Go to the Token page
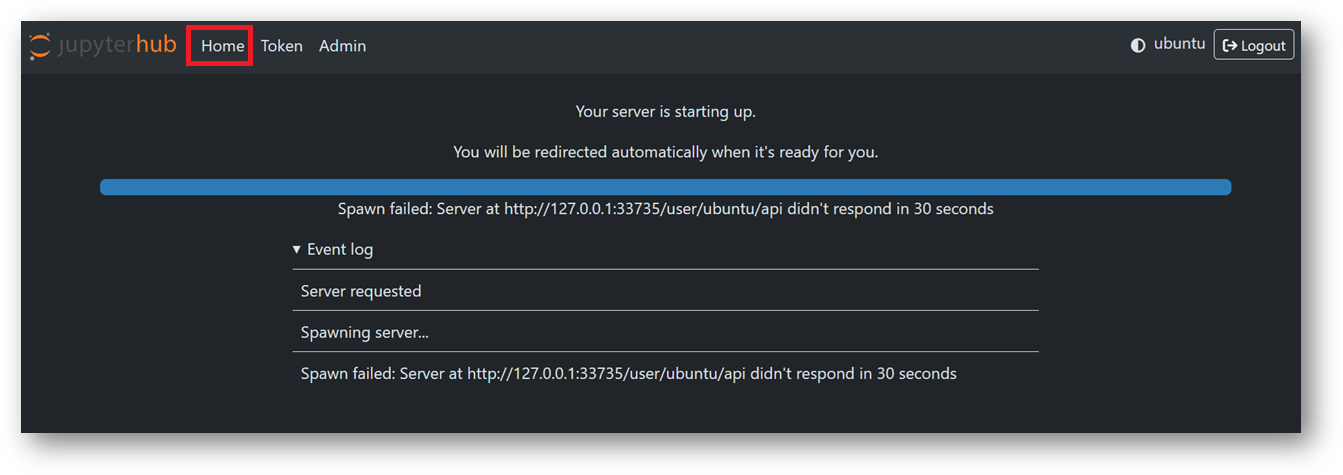 click(281, 46)
